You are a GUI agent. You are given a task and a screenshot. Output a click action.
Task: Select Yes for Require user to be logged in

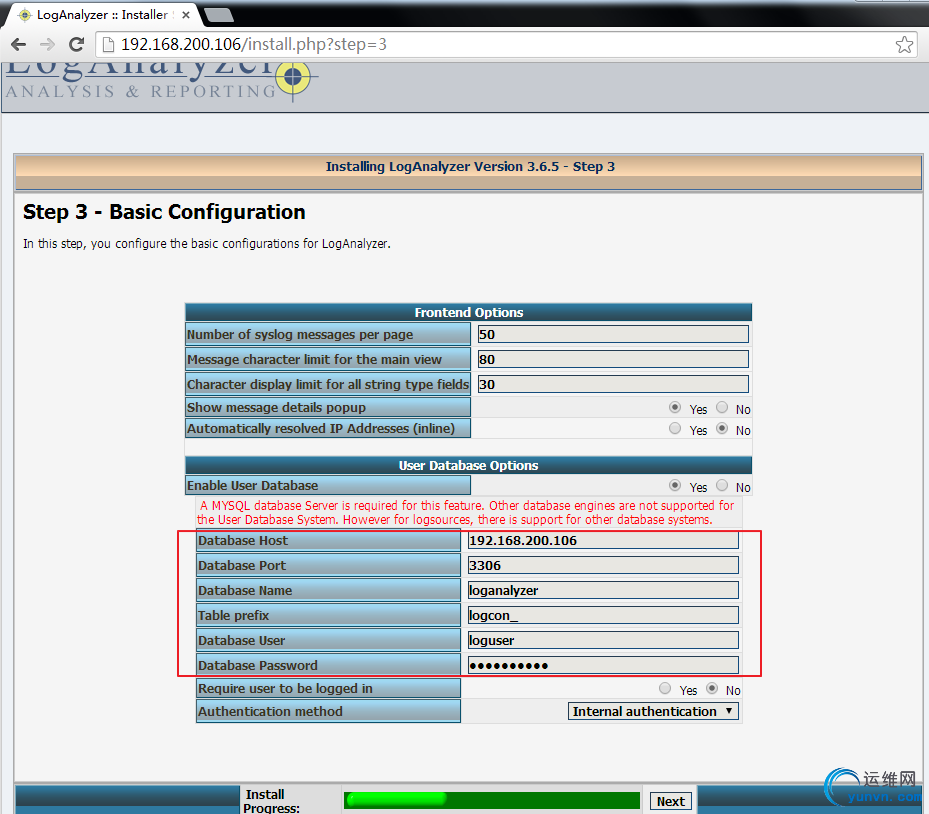pos(665,688)
